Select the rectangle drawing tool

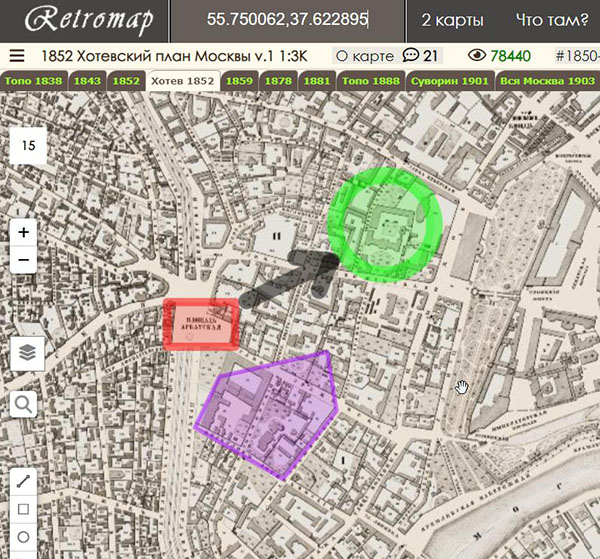(24, 509)
